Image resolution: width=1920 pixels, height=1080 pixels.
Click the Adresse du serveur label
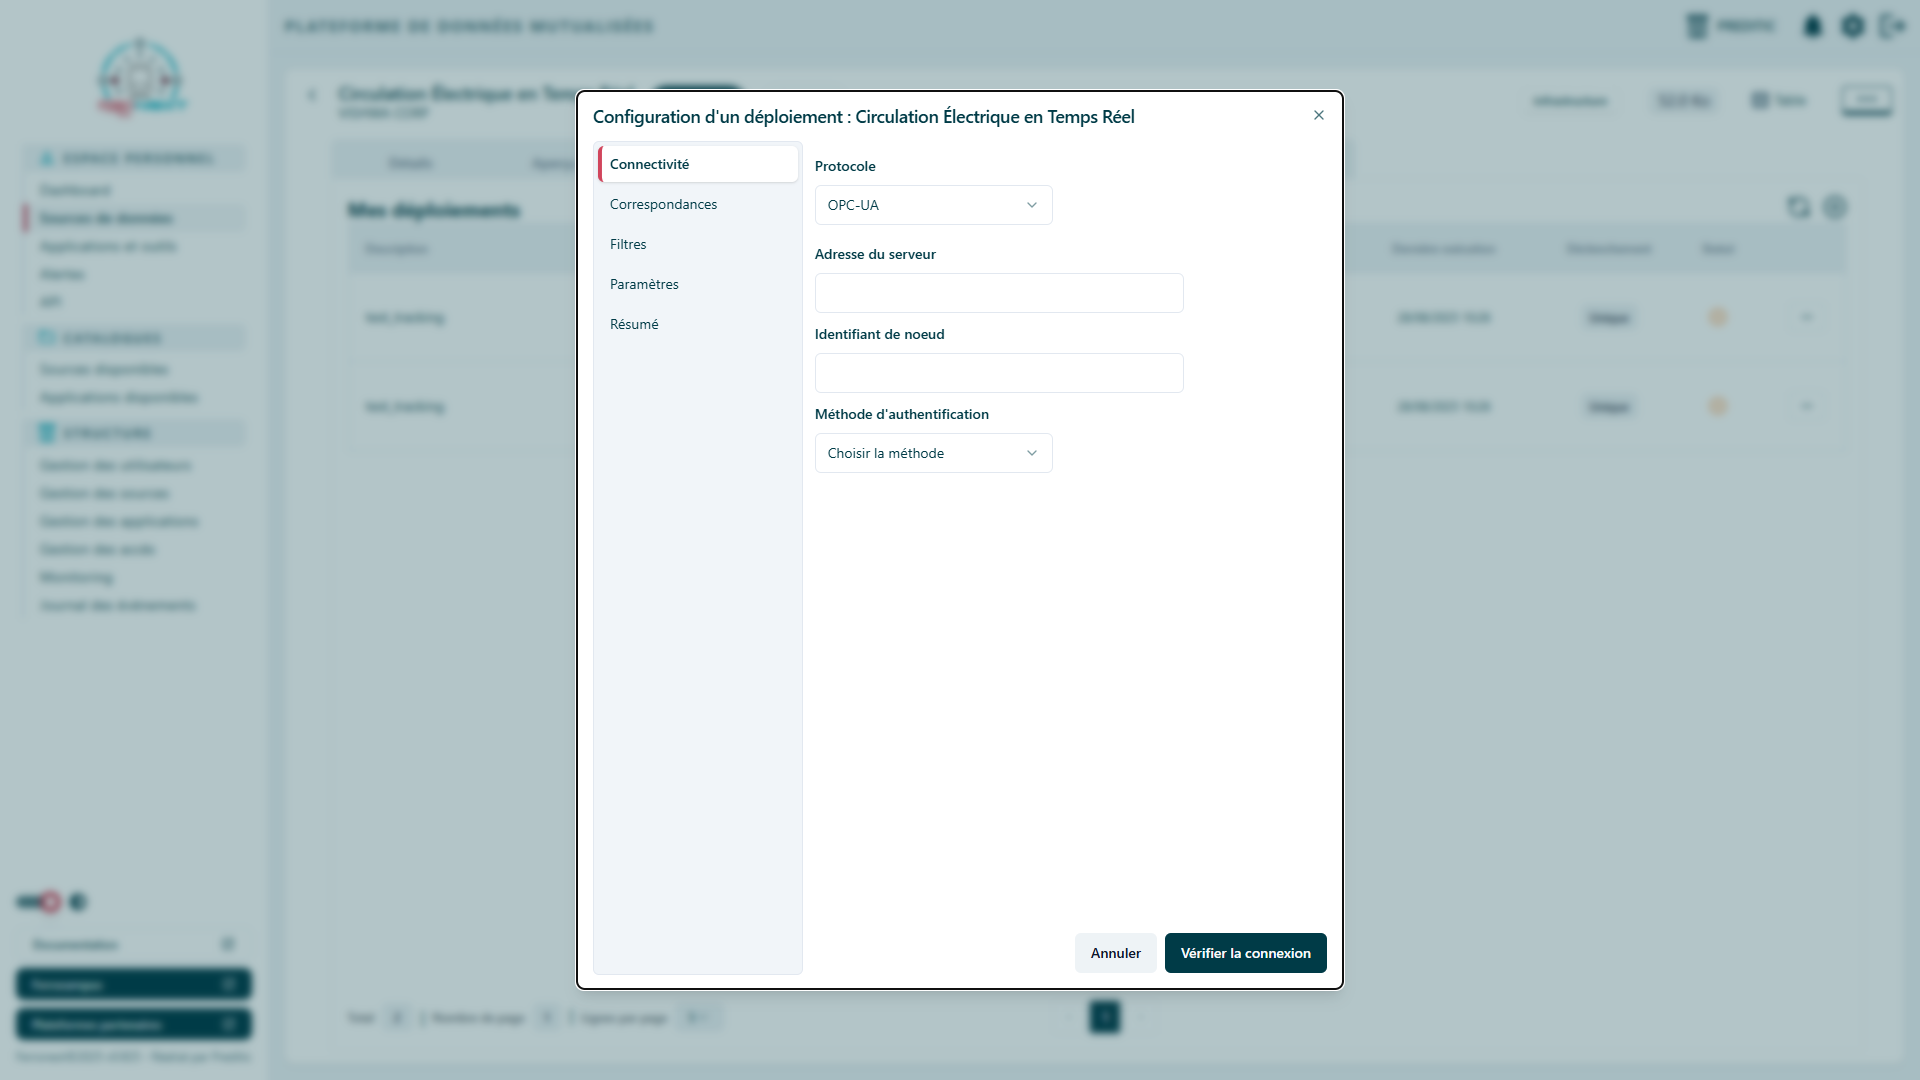coord(875,254)
